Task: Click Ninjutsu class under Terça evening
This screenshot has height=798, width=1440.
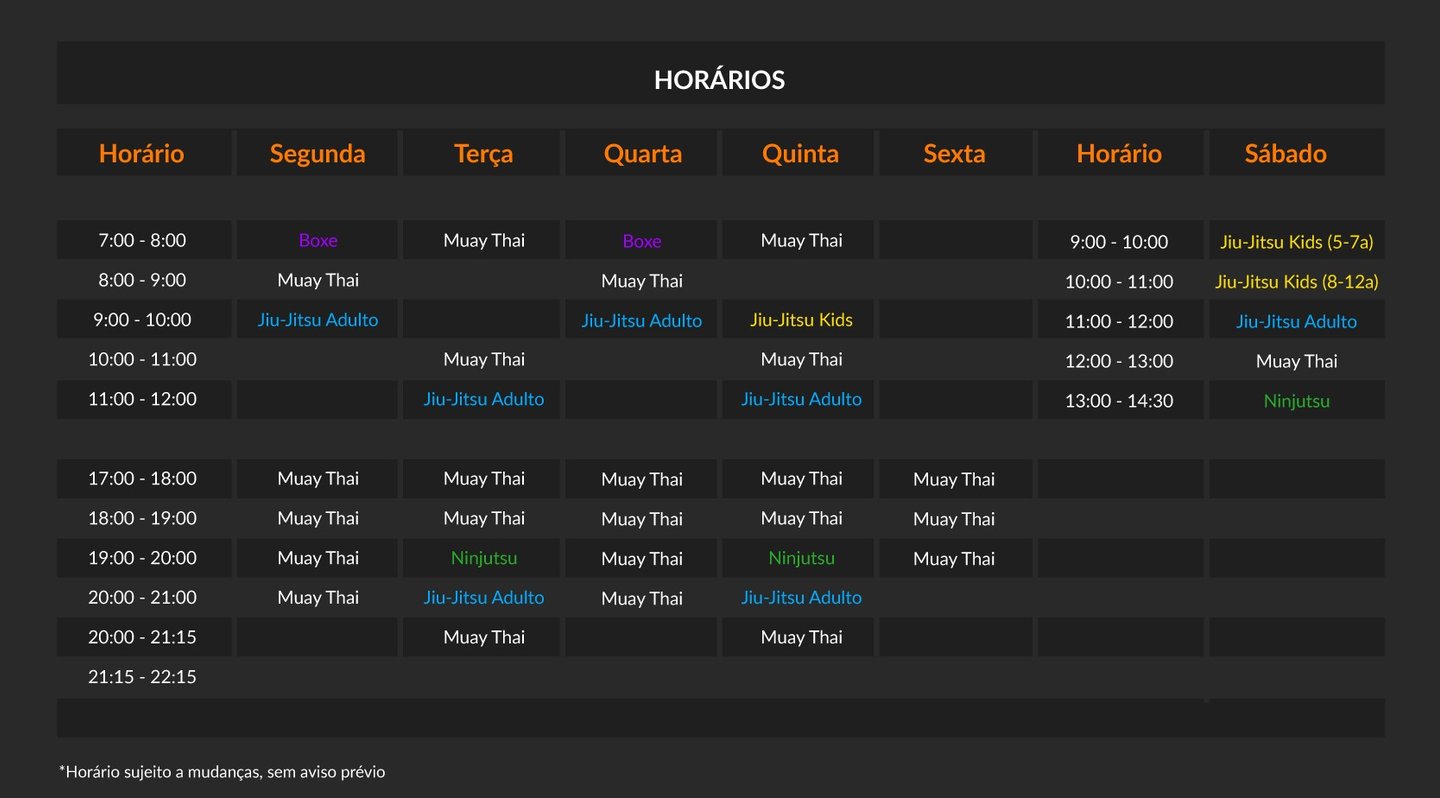Action: pyautogui.click(x=484, y=558)
